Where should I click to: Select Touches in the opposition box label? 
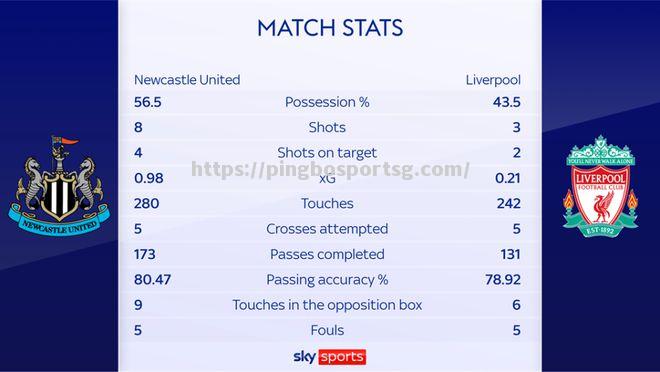click(327, 305)
